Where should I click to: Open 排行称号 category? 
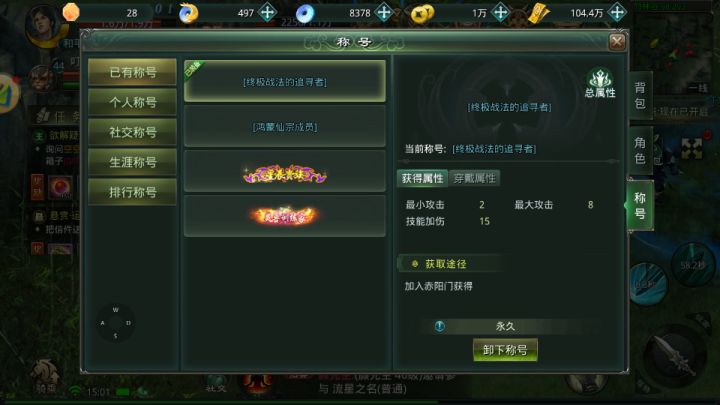pos(132,192)
